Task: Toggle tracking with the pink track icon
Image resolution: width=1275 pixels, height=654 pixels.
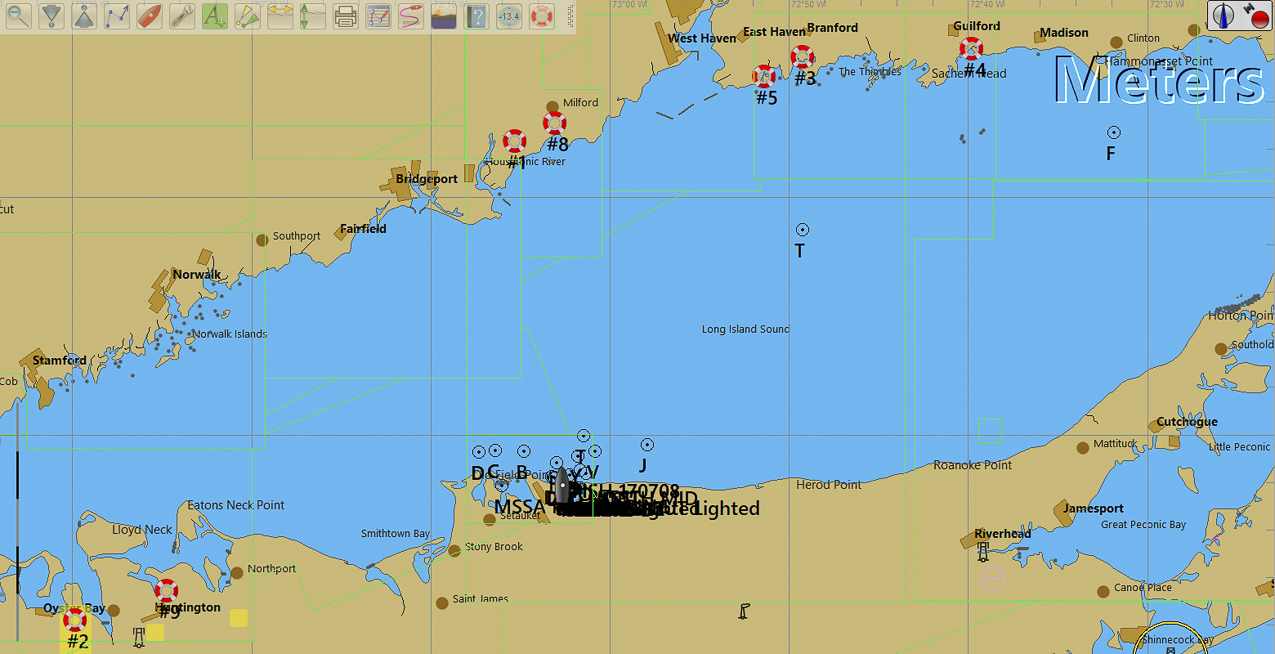Action: click(410, 16)
